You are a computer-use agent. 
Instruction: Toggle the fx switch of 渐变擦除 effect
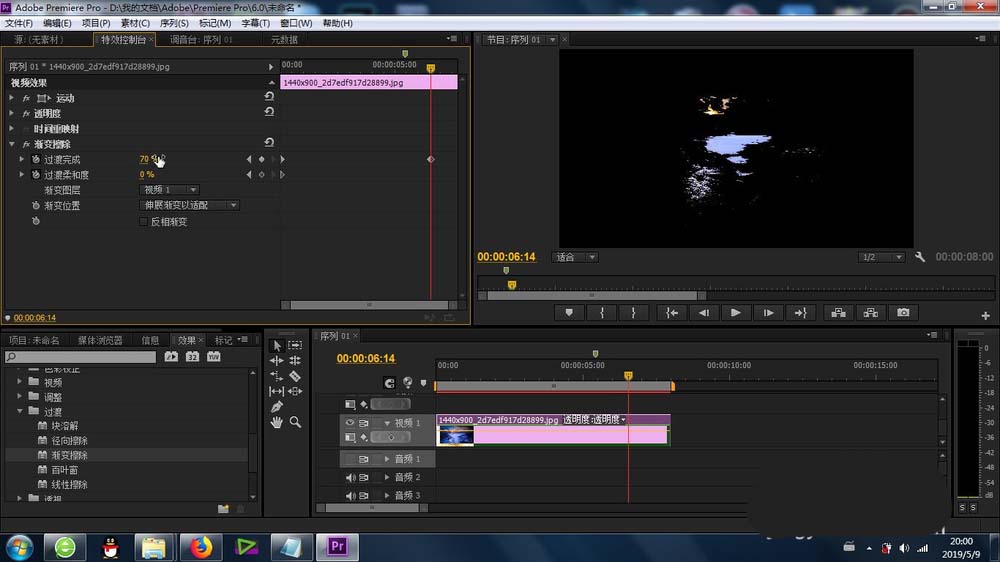26,144
